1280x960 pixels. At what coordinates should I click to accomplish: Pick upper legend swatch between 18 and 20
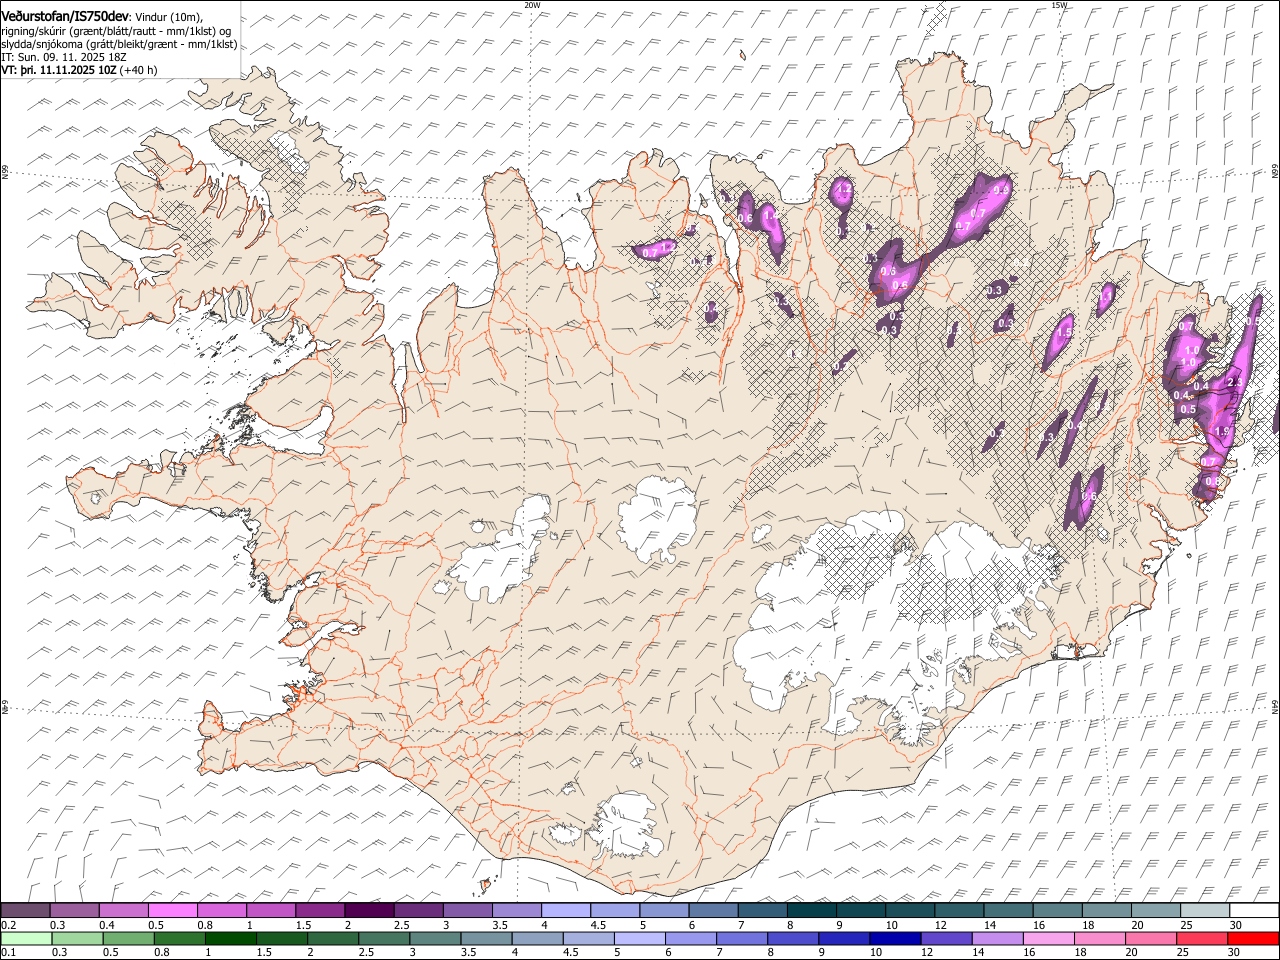1106,911
